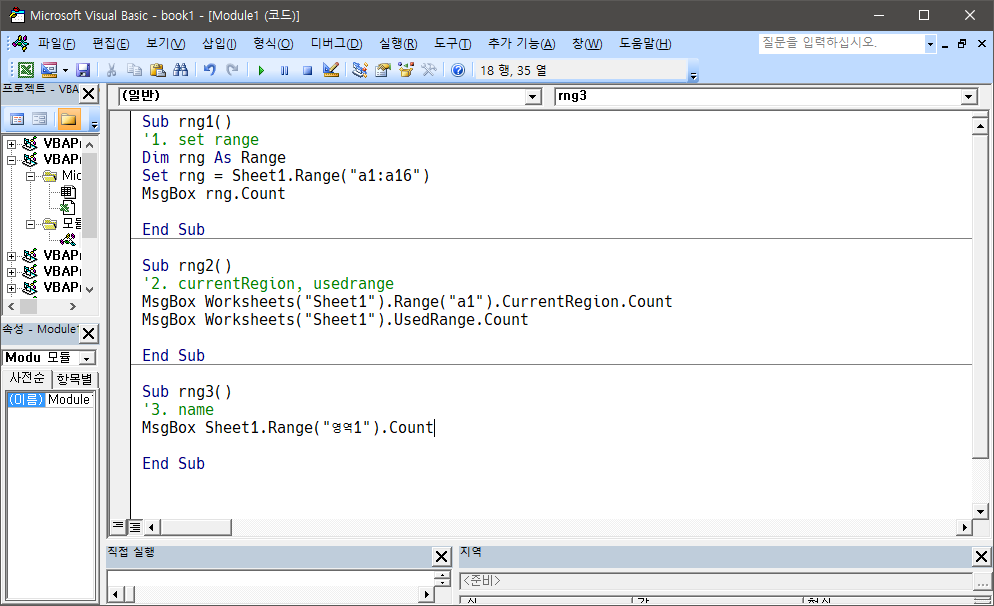
Task: Run the macro with the play icon
Action: 261,70
